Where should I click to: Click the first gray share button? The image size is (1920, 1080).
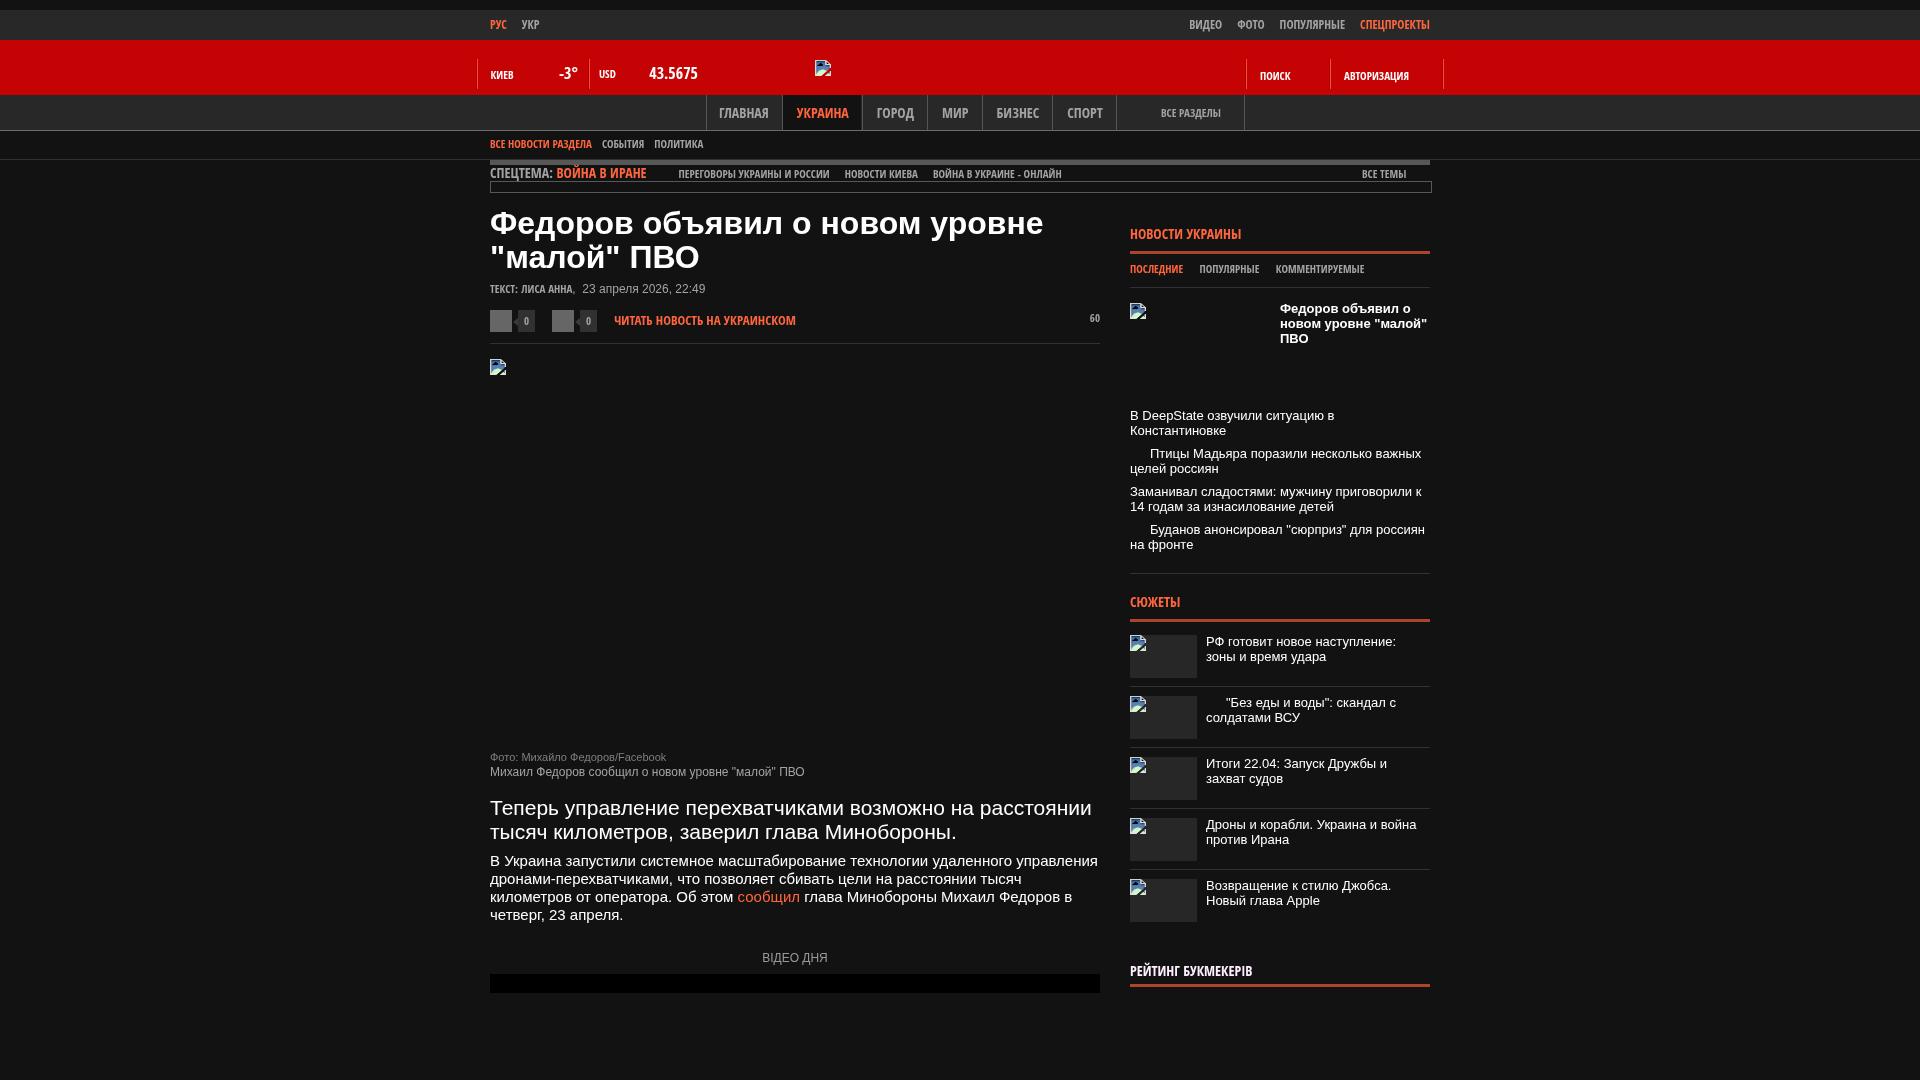501,321
